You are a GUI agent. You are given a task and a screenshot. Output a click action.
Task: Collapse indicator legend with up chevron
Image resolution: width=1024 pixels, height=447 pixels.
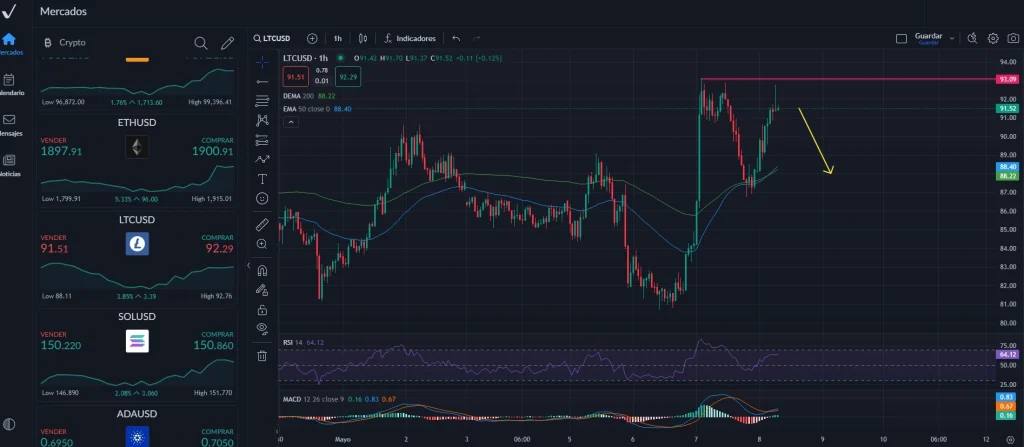(291, 122)
